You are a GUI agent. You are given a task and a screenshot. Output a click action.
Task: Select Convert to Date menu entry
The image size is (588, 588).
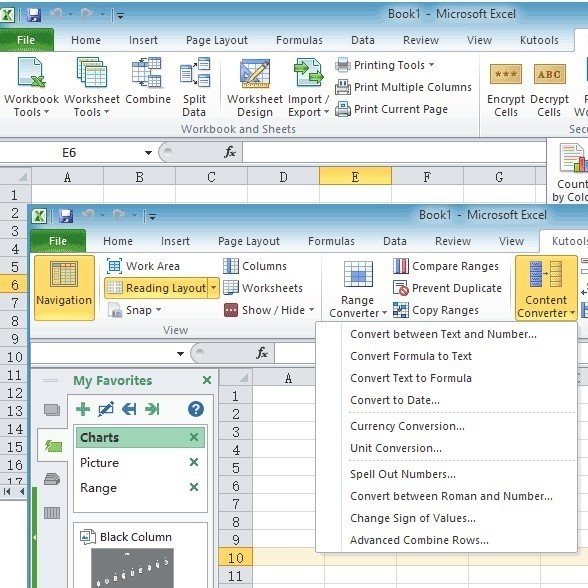click(446, 400)
